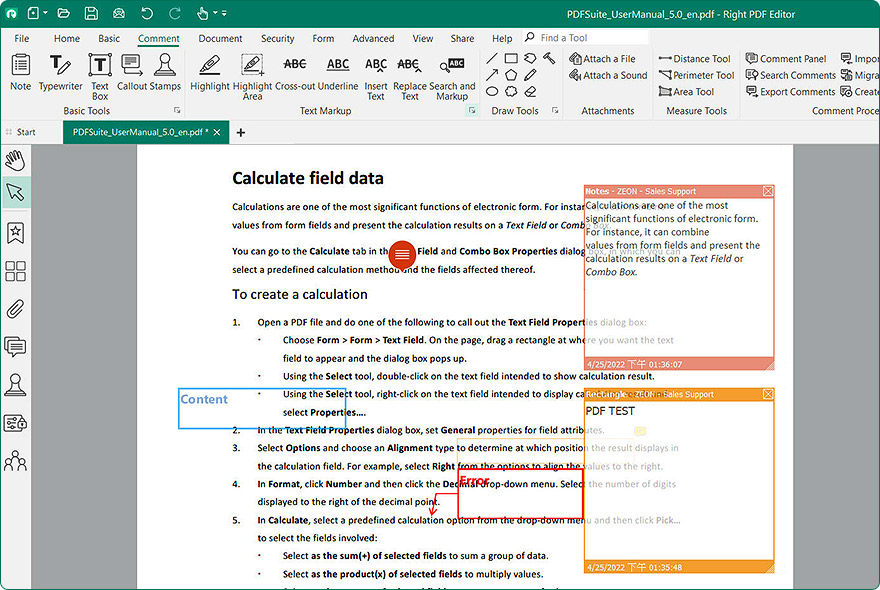Open the File menu
Image resolution: width=880 pixels, height=590 pixels.
[22, 38]
